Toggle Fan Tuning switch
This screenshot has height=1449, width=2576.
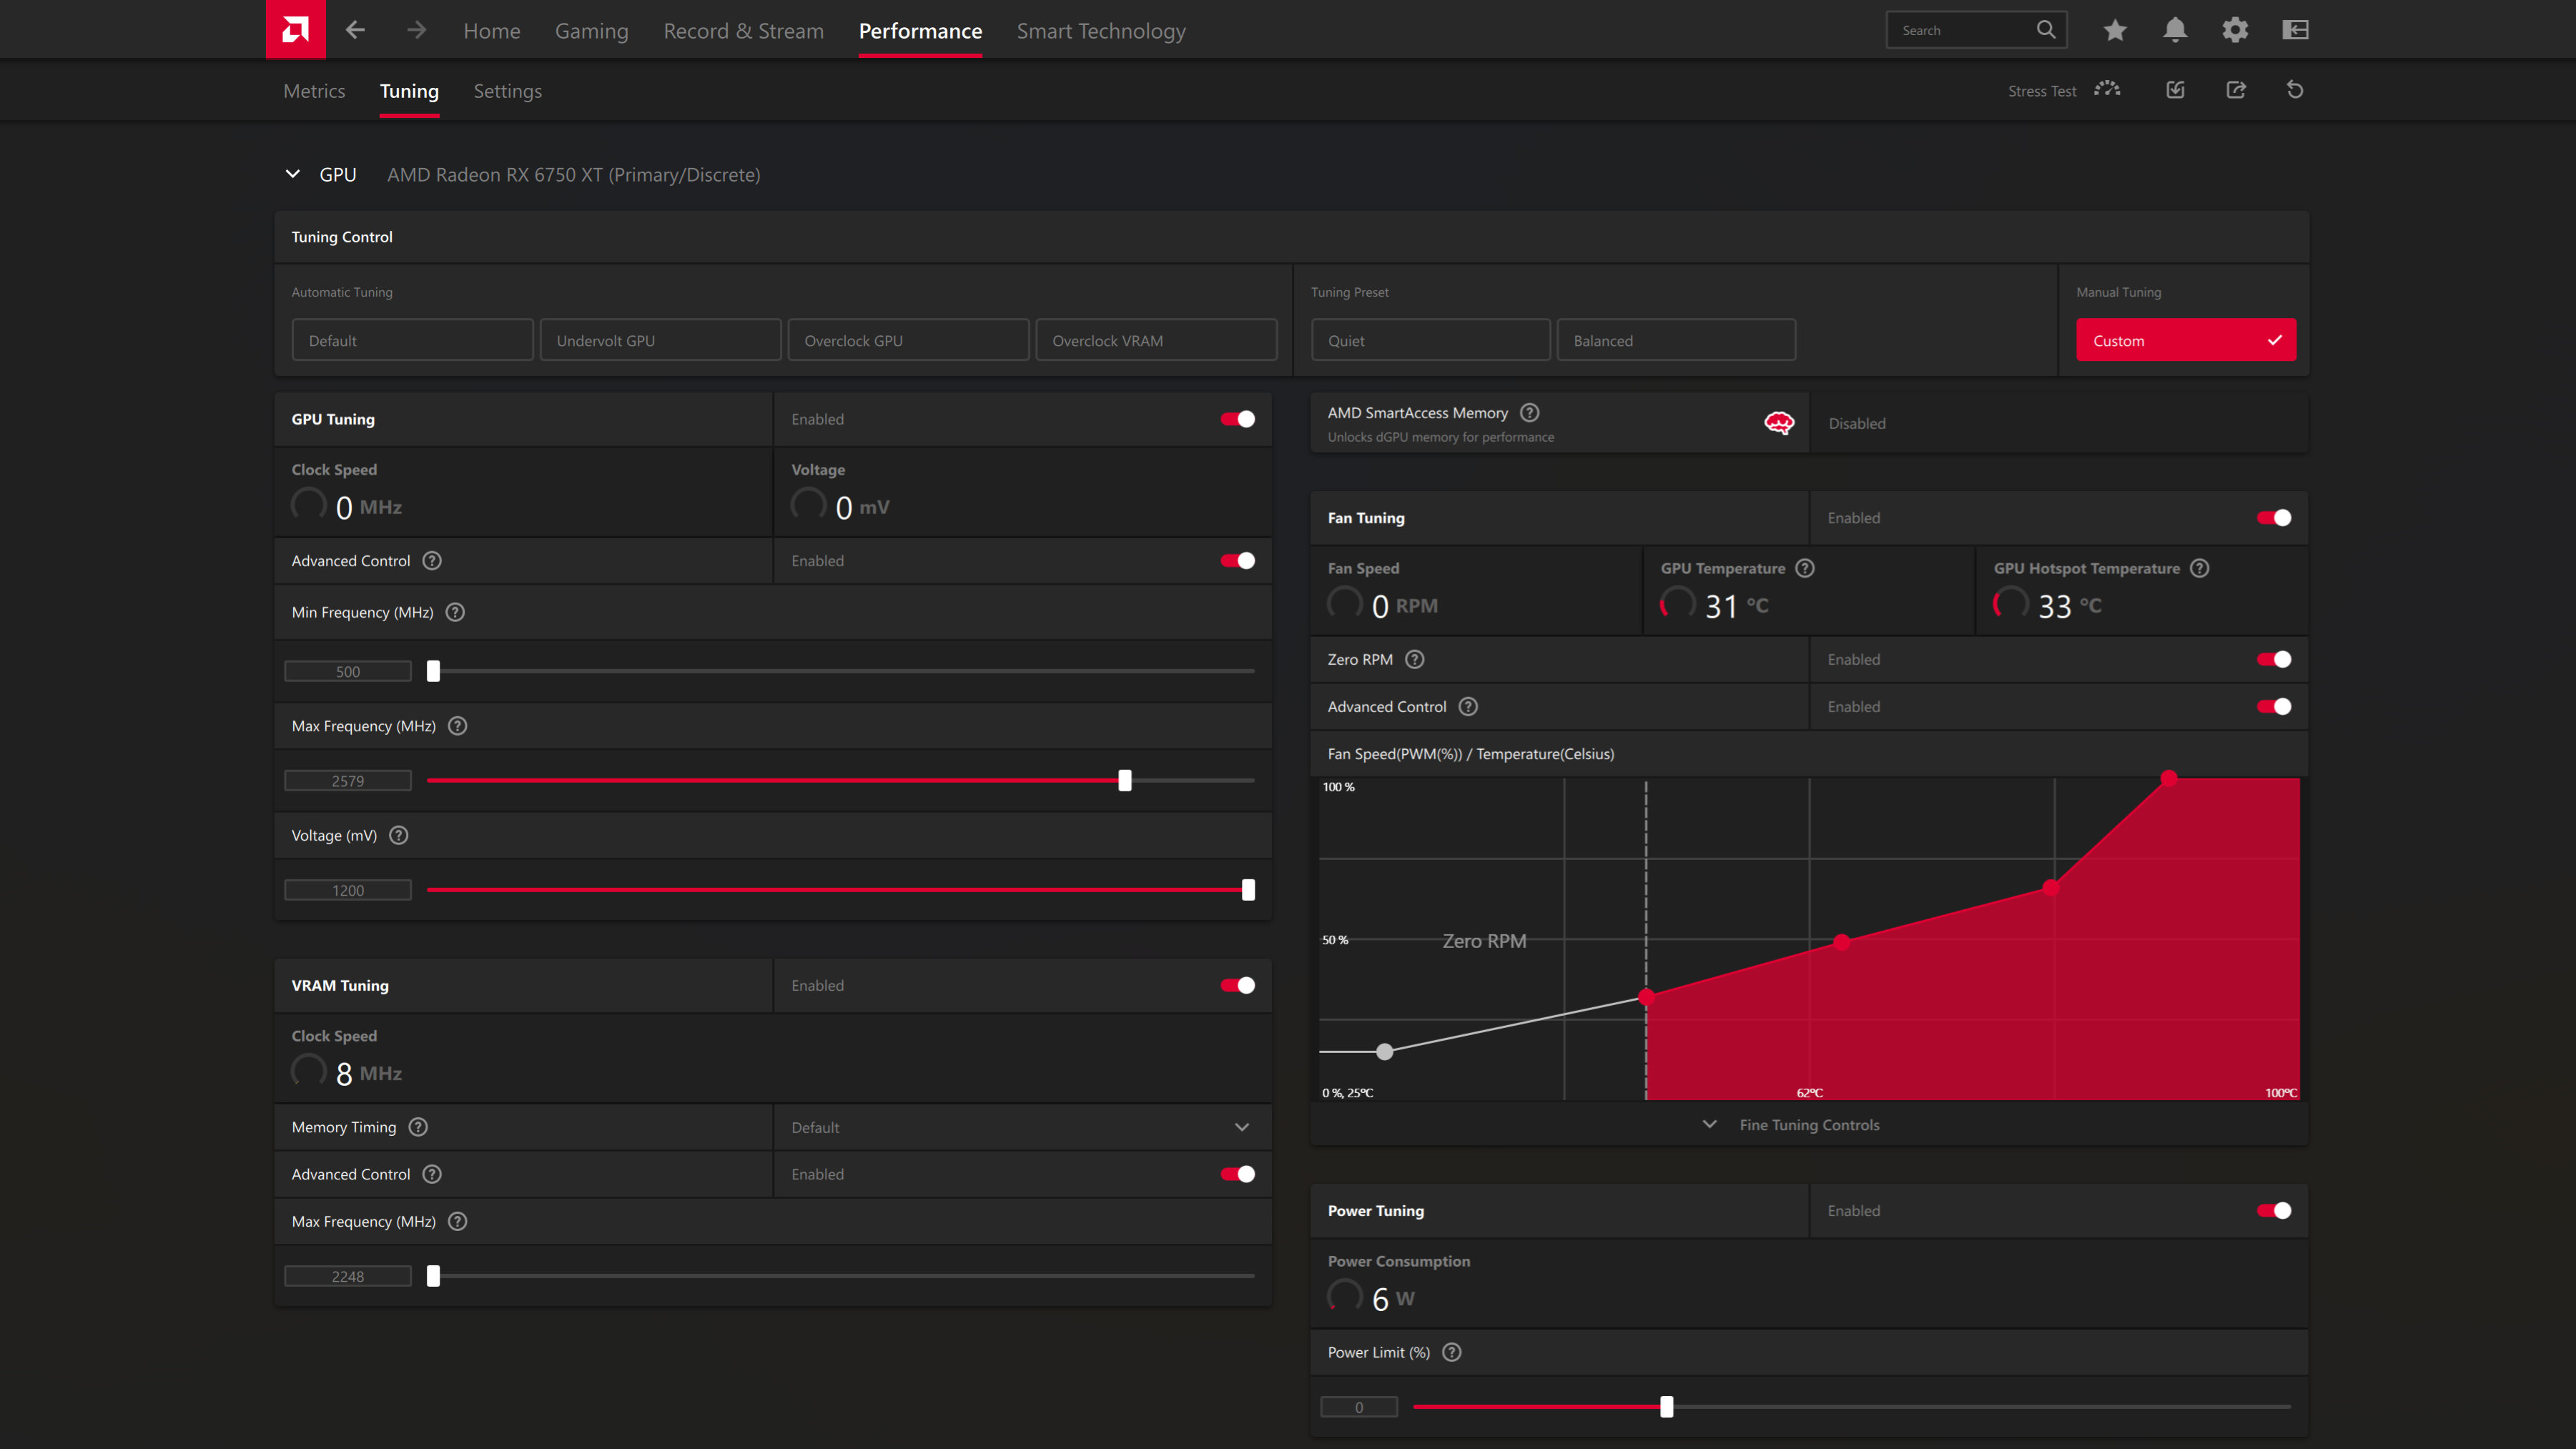point(2273,518)
